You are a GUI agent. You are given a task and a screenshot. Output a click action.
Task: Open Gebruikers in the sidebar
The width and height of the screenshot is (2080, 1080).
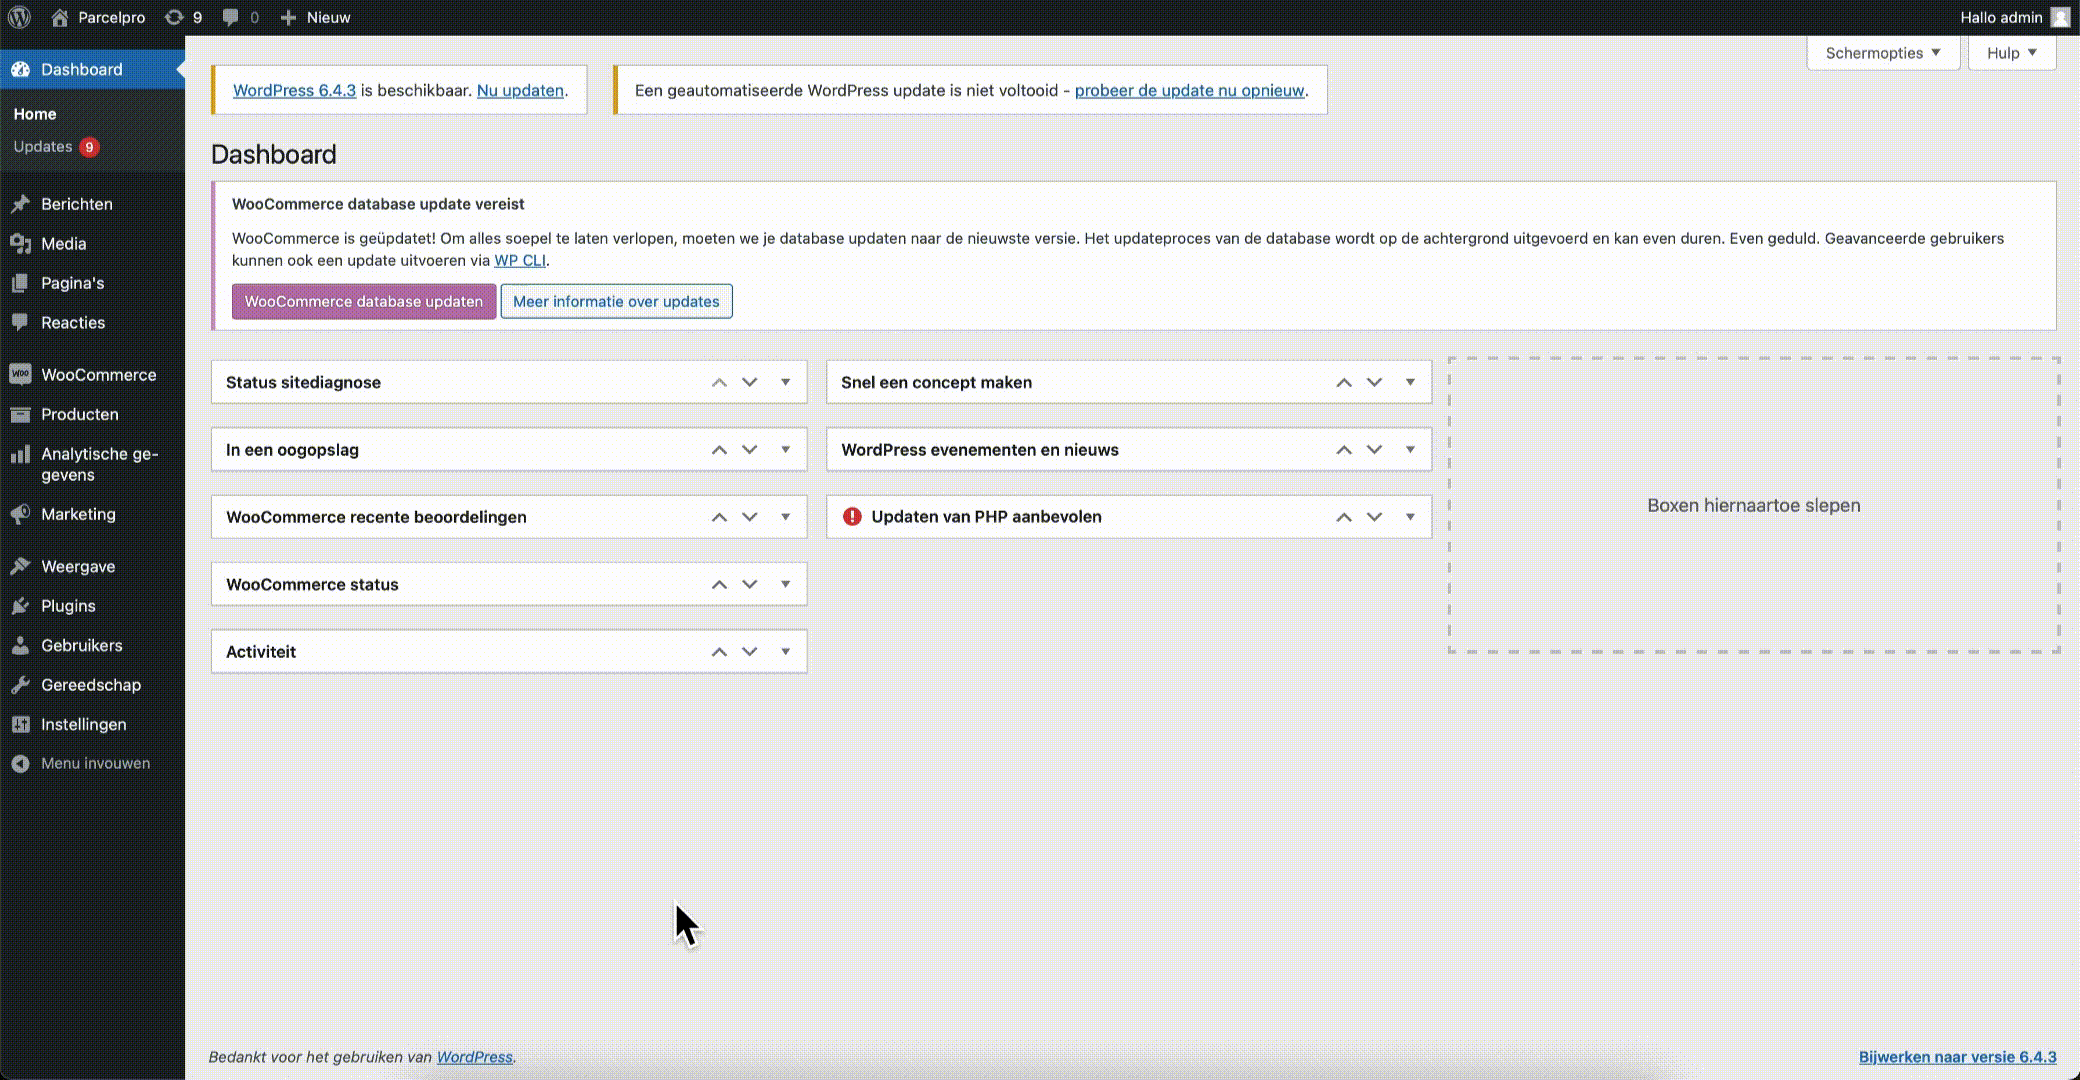[92, 646]
